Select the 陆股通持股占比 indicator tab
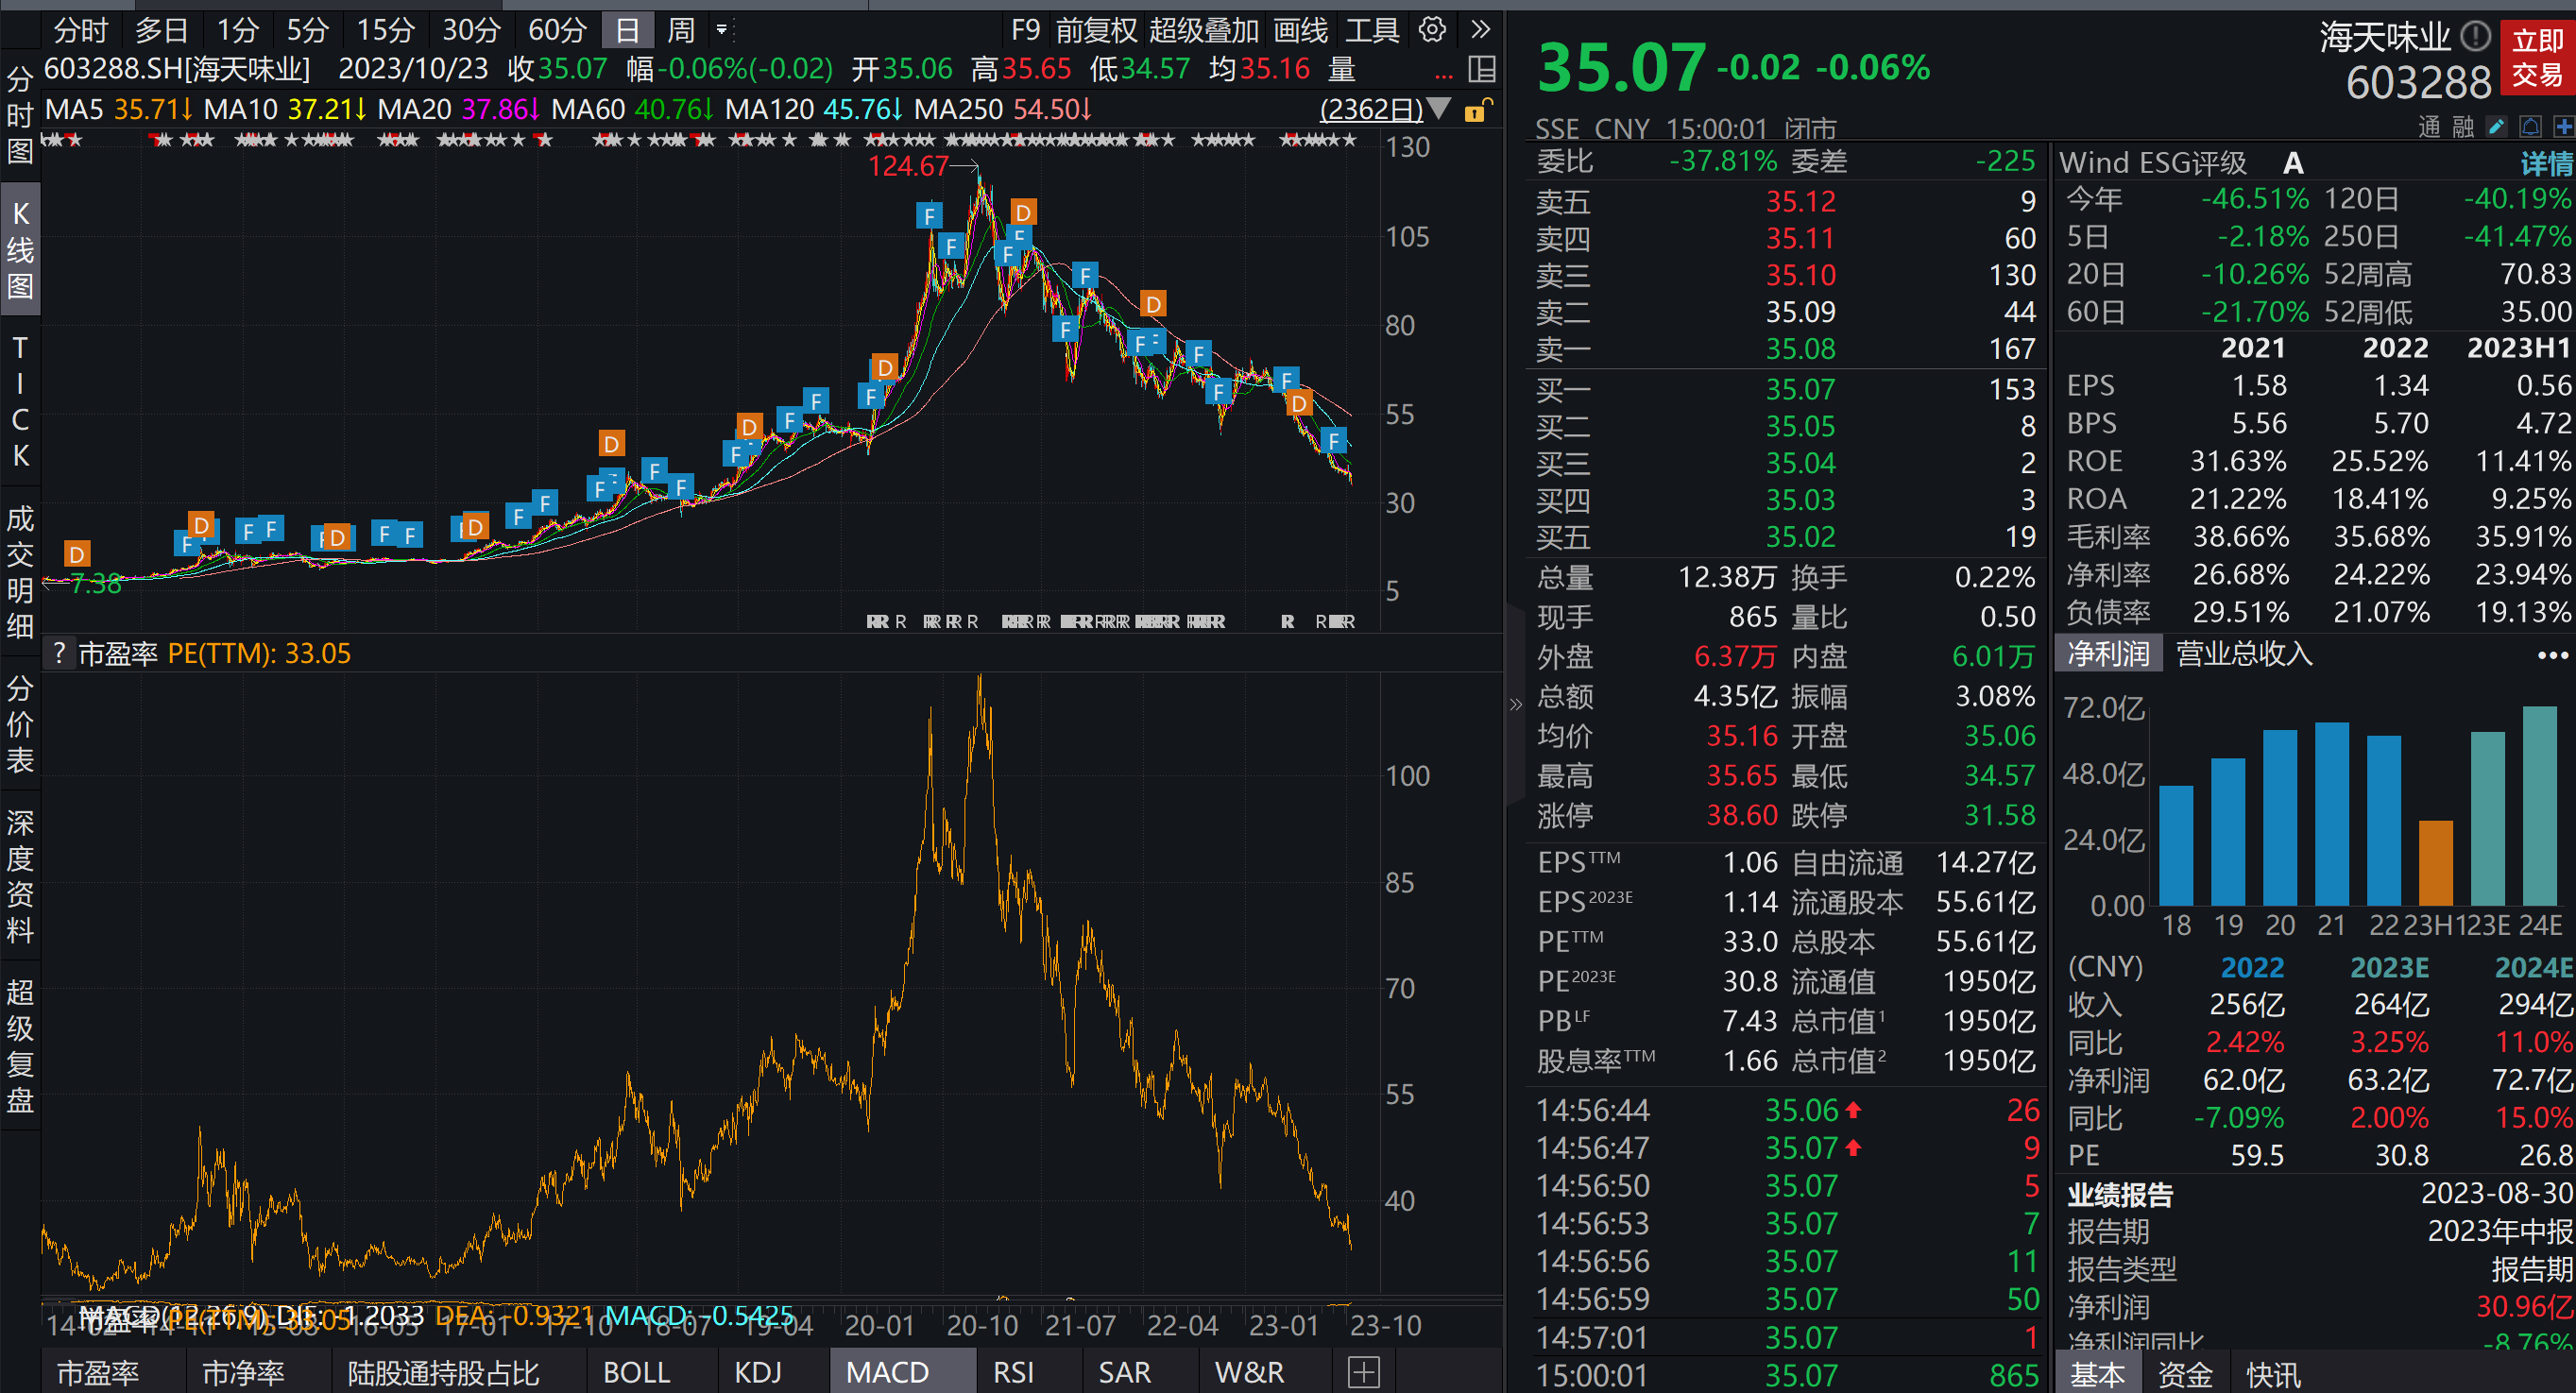 (443, 1372)
